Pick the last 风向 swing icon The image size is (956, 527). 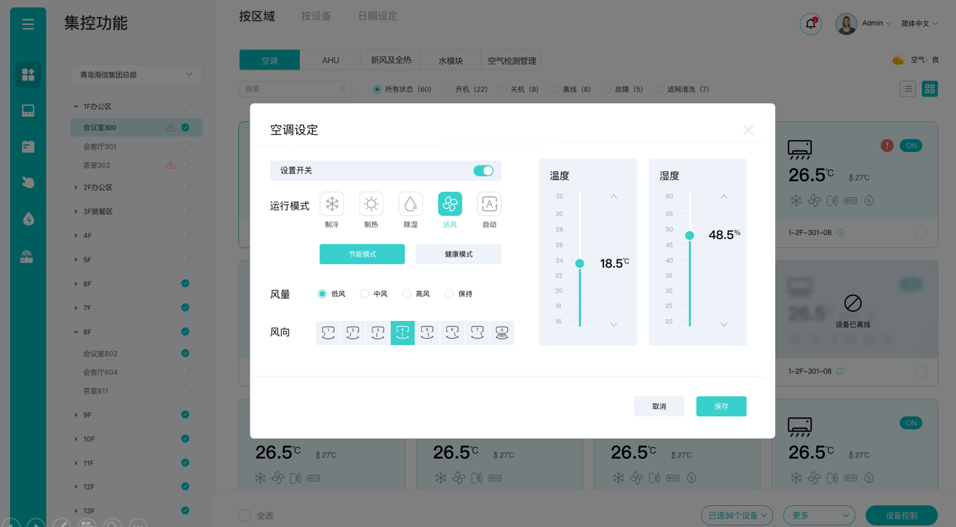point(502,332)
